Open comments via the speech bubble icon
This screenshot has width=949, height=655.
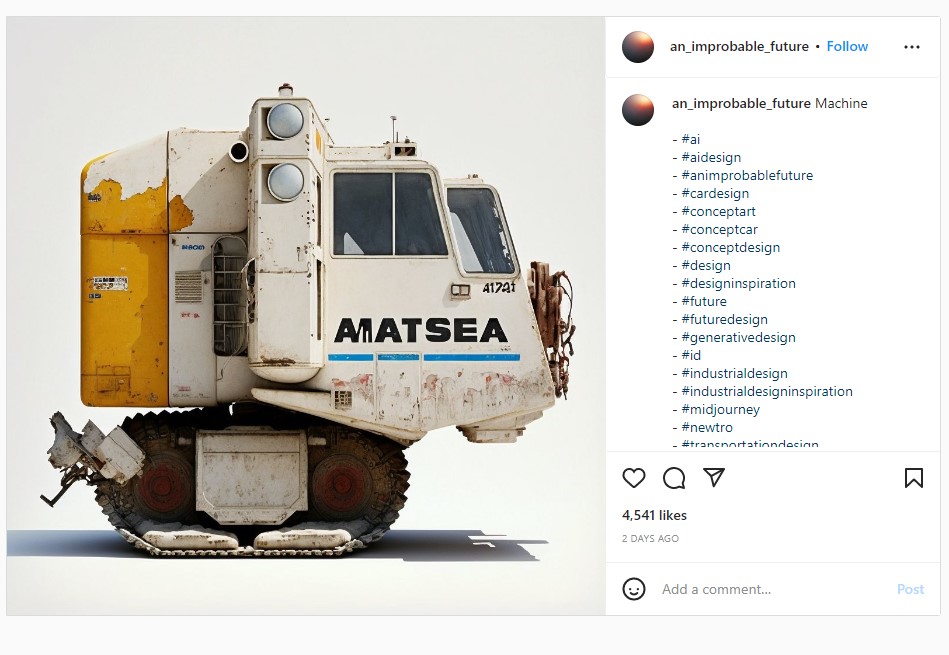(674, 478)
